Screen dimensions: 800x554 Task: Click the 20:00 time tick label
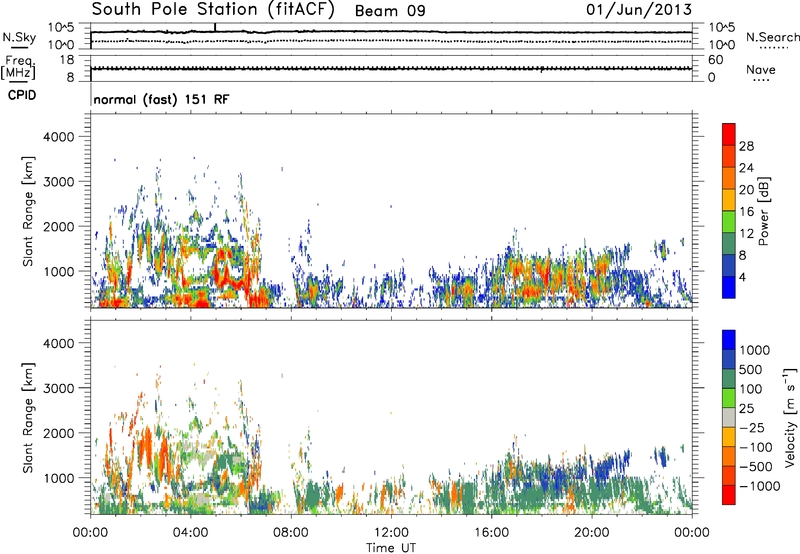click(591, 533)
